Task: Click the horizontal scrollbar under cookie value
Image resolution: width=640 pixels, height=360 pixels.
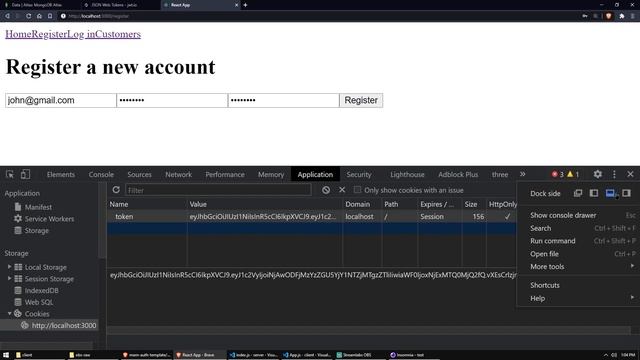Action: 369,330
